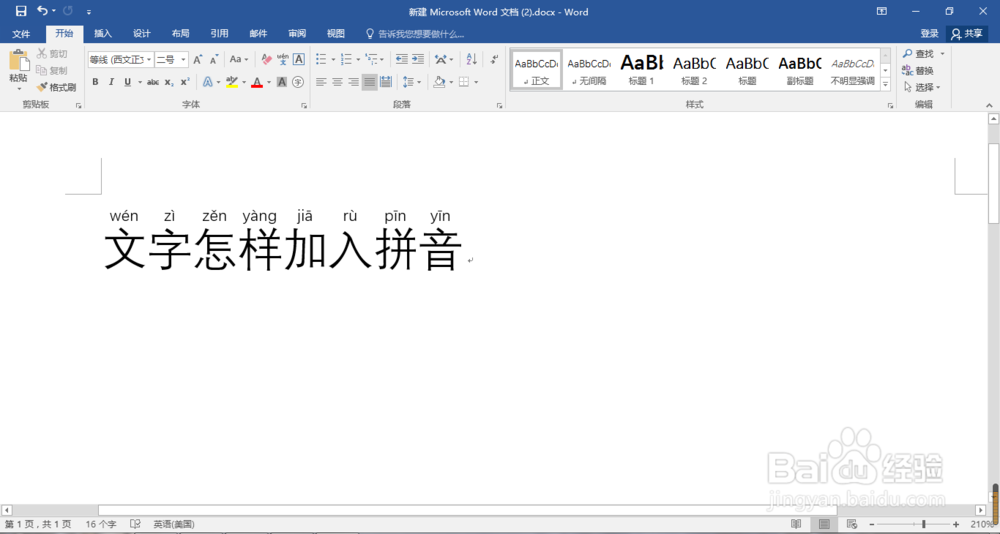Apply the yellow text highlight color
Screen dimensions: 1000x534
click(x=232, y=82)
